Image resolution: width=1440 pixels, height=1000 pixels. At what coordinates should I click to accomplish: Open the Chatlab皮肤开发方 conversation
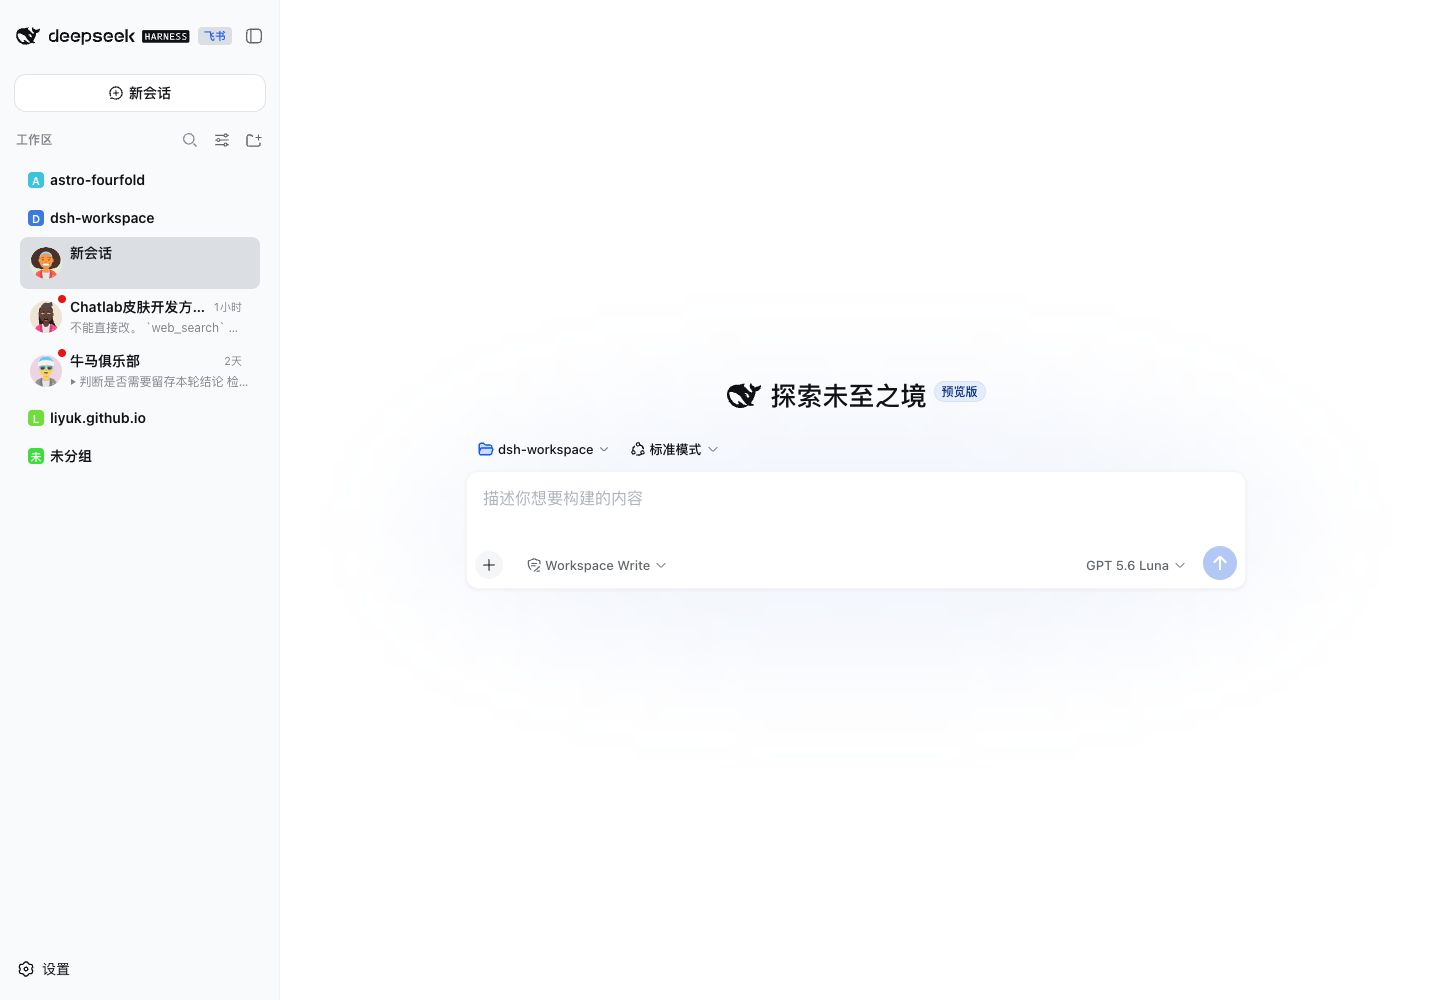(x=140, y=317)
